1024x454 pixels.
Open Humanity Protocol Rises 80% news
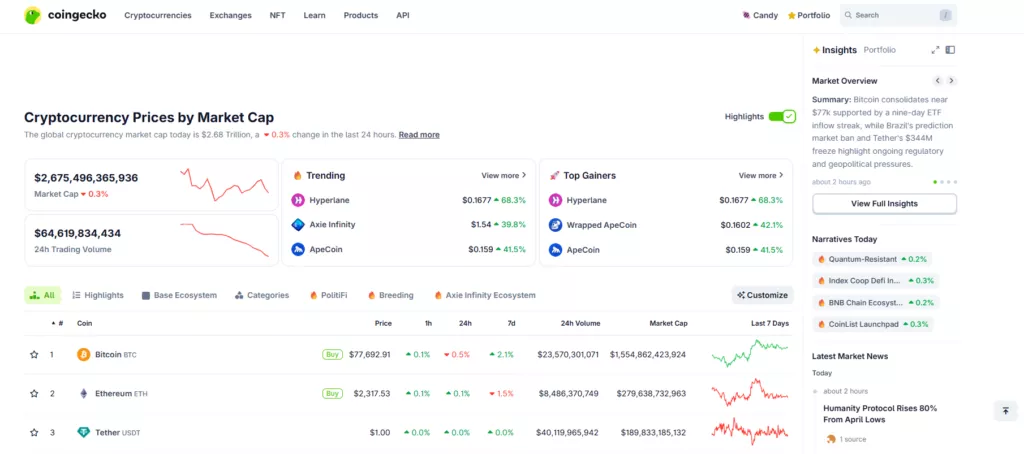880,413
